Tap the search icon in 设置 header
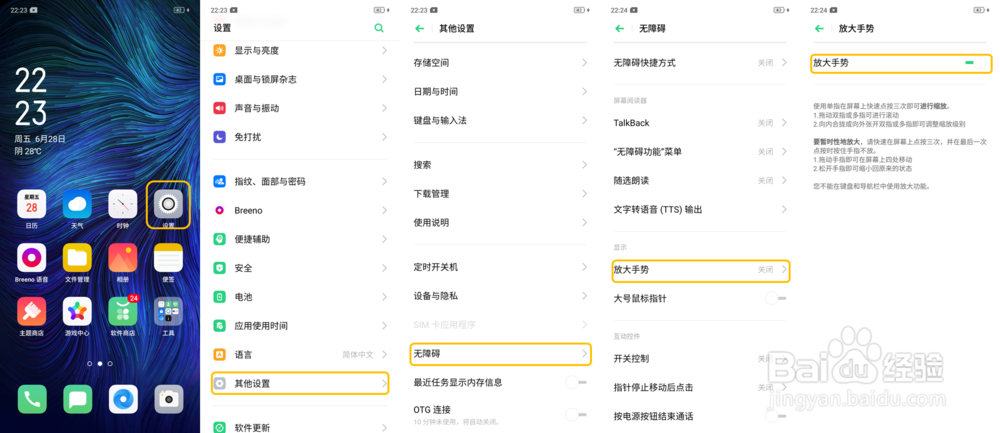Viewport: 1000px width, 433px height. tap(379, 28)
